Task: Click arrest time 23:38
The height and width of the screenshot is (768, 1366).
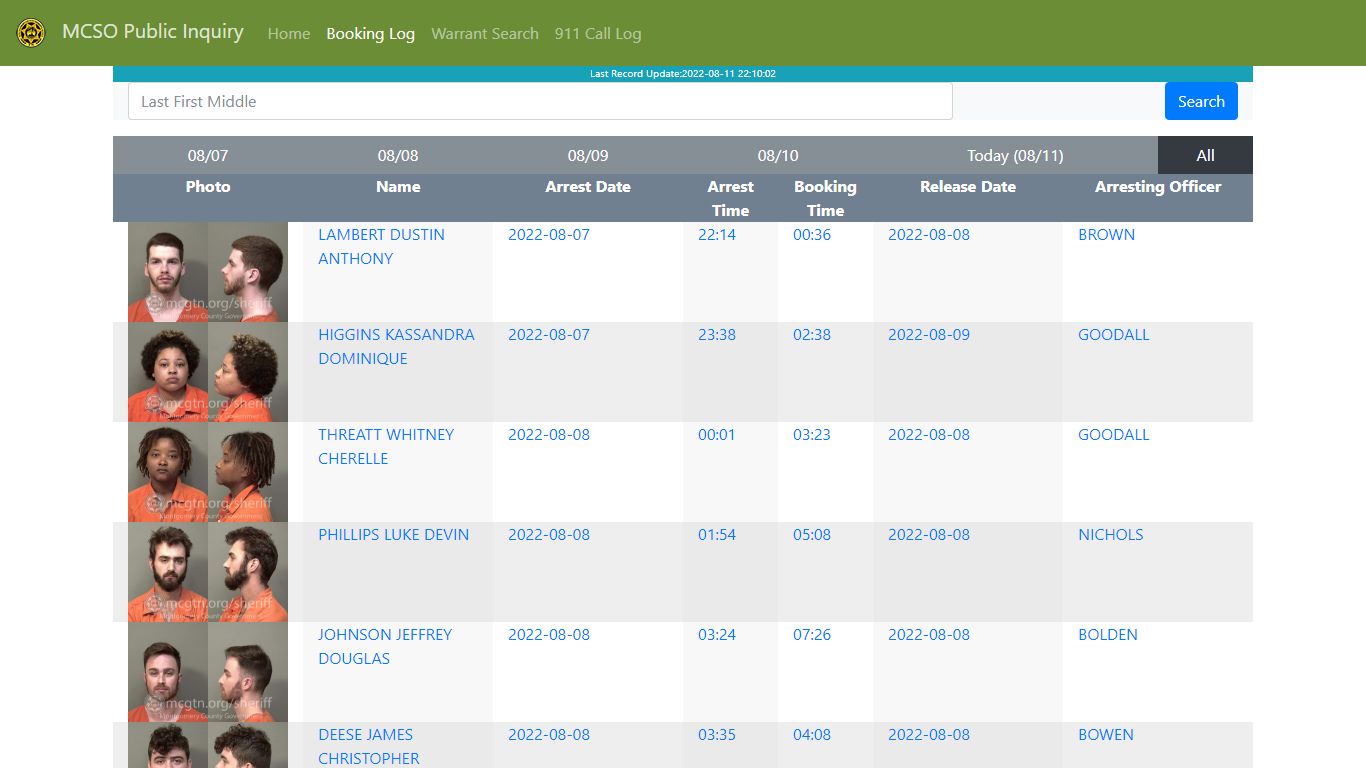Action: [x=717, y=334]
